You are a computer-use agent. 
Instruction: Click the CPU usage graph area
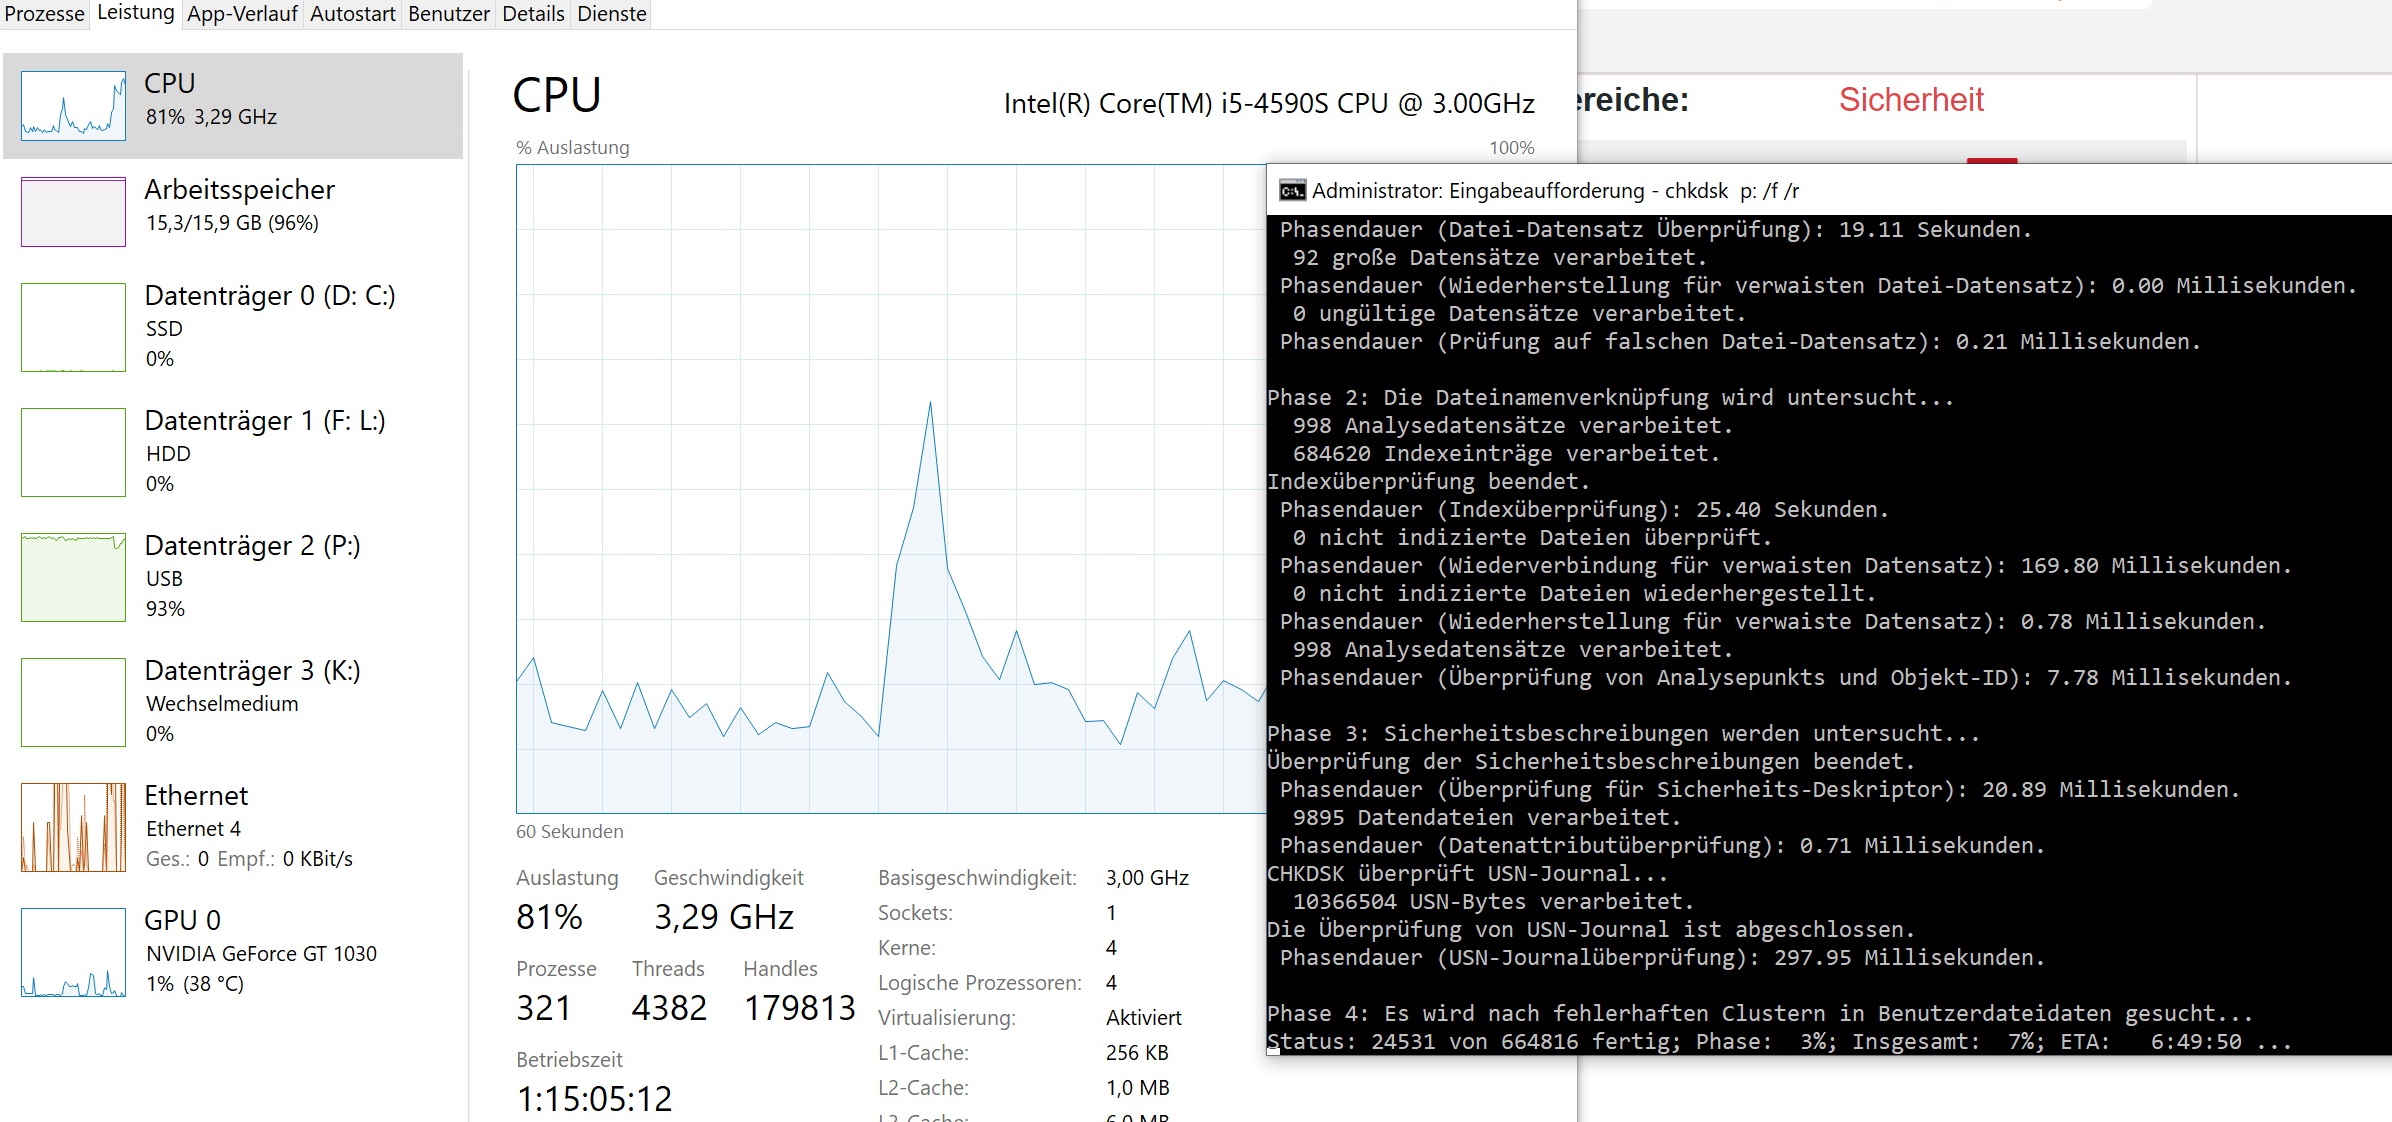tap(890, 489)
